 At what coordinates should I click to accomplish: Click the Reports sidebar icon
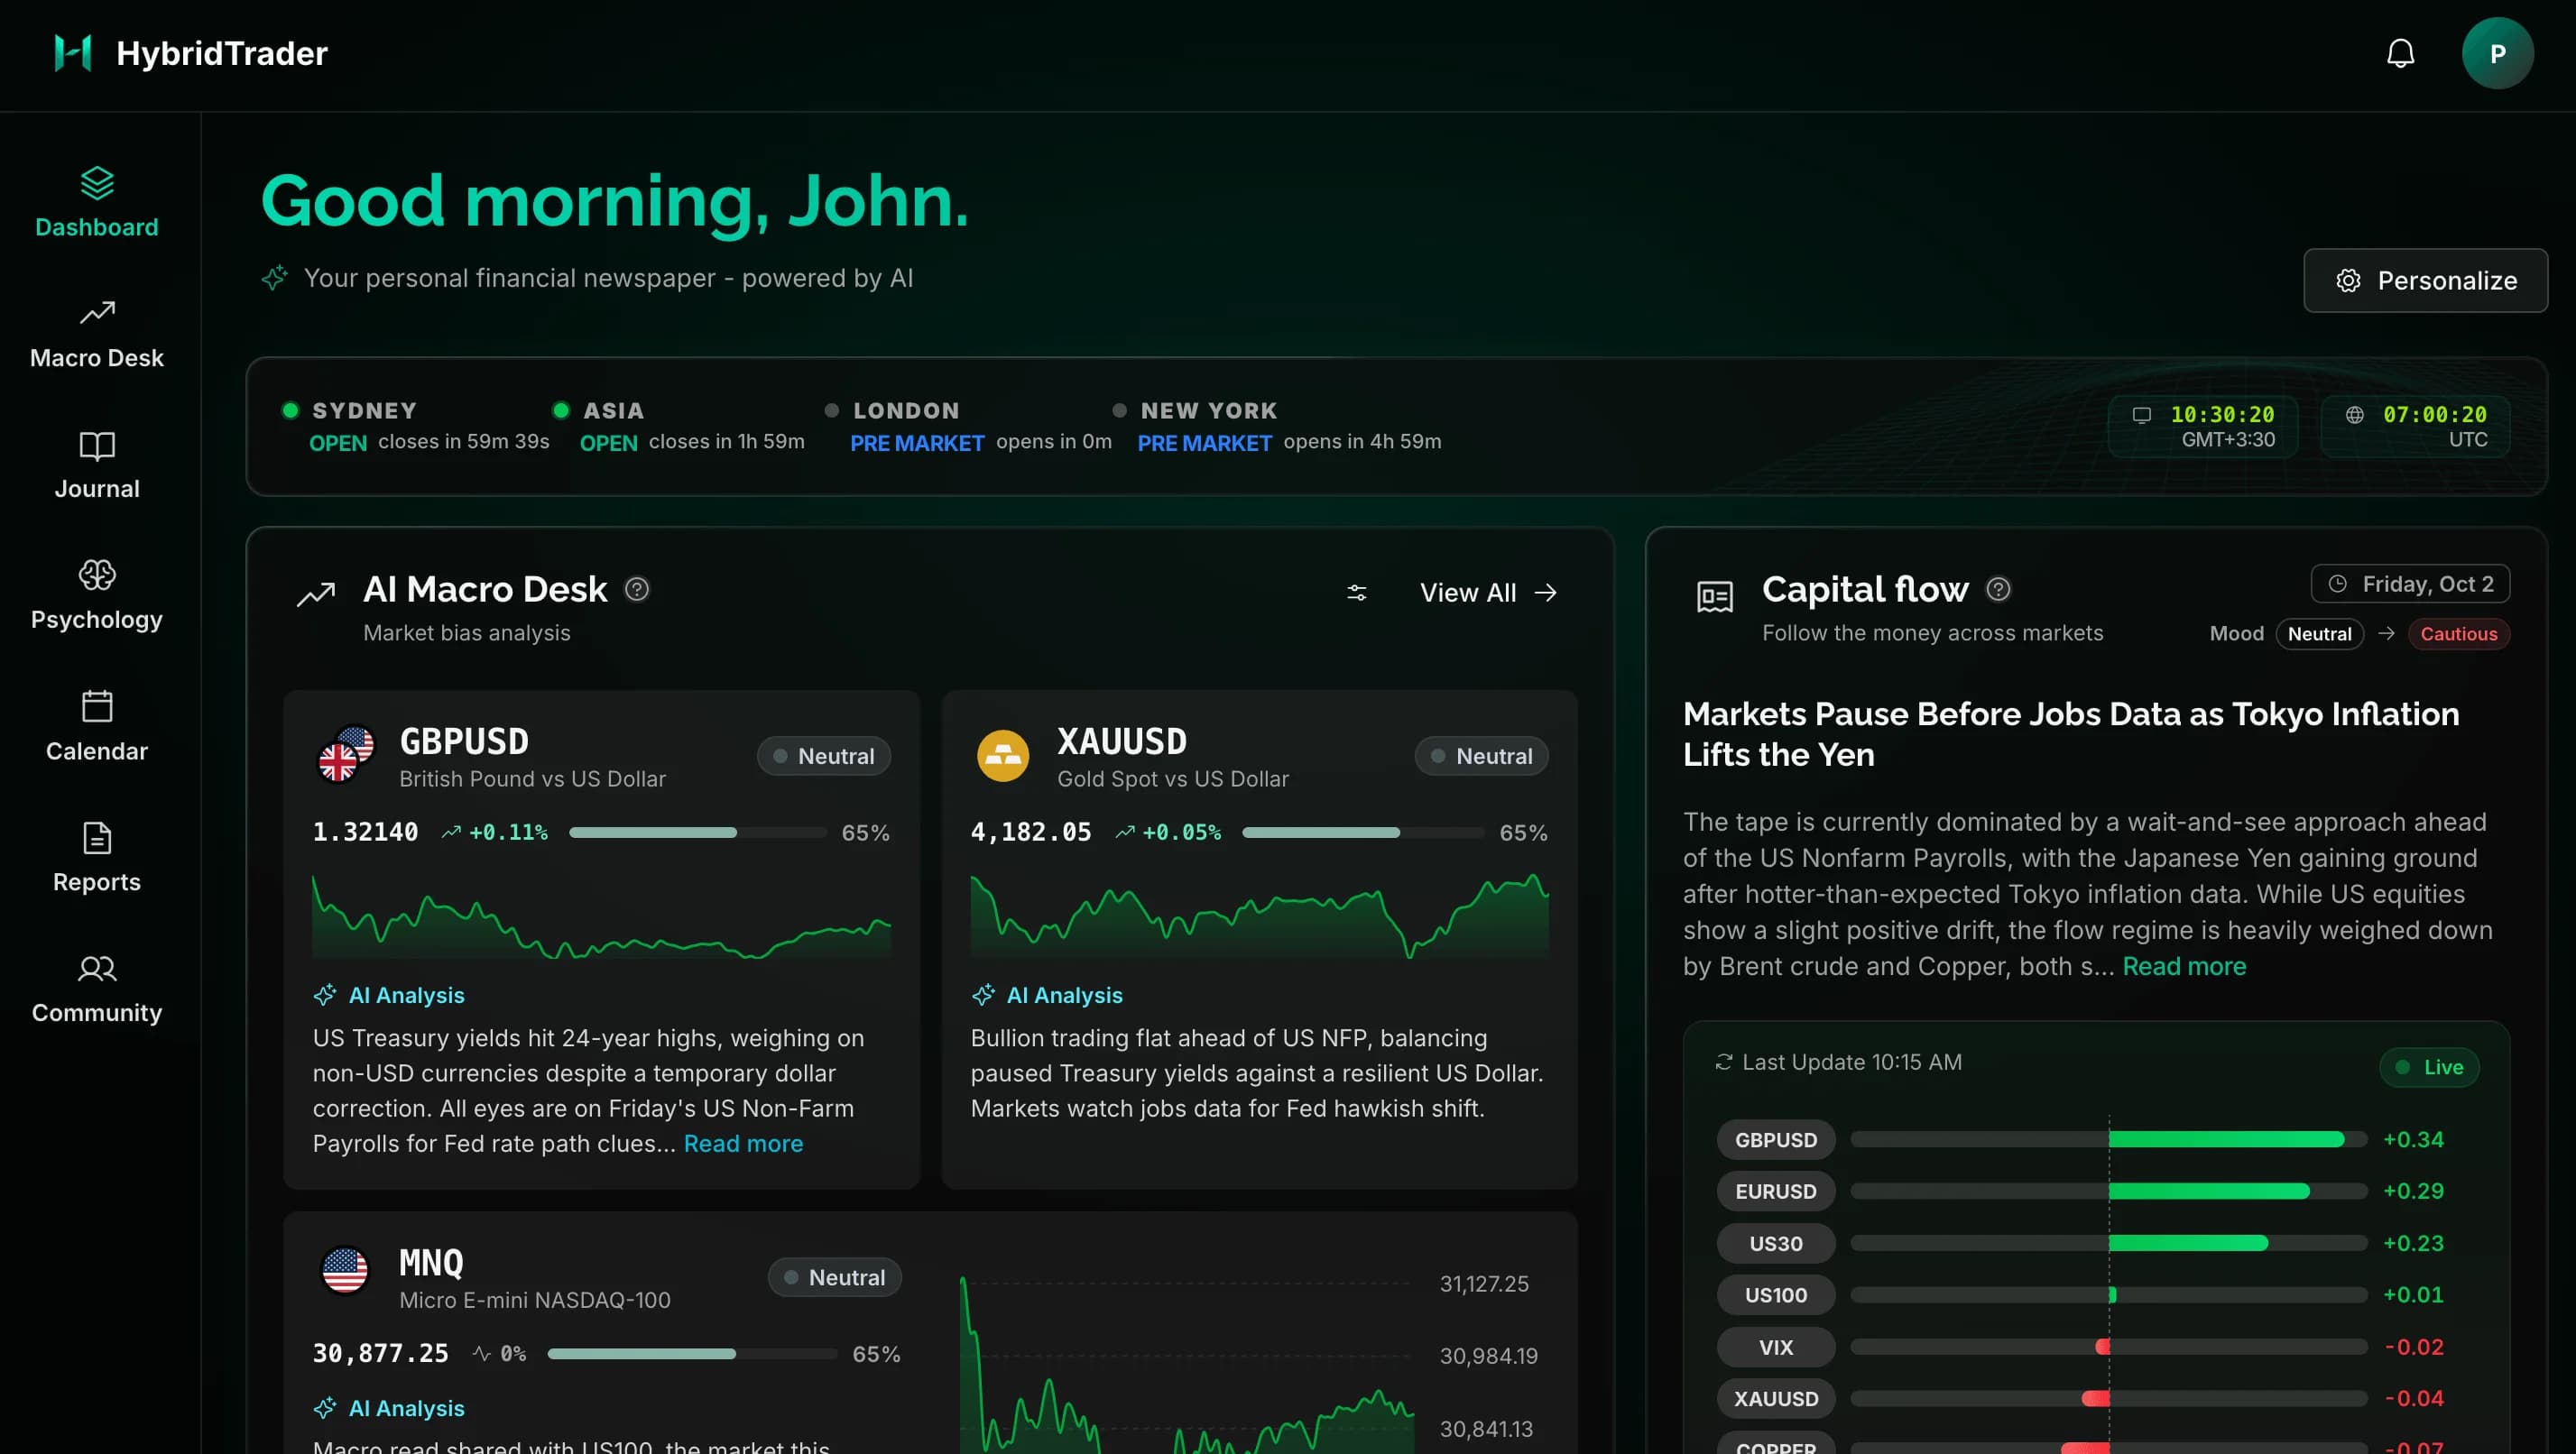point(97,837)
